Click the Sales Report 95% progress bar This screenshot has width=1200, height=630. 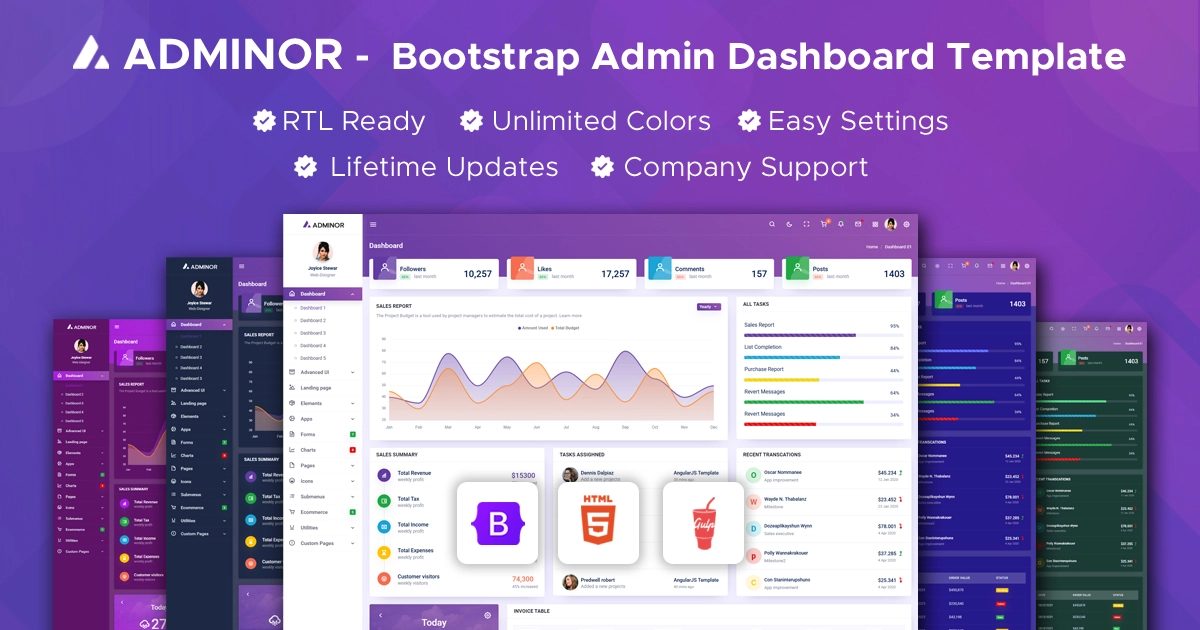[x=823, y=335]
